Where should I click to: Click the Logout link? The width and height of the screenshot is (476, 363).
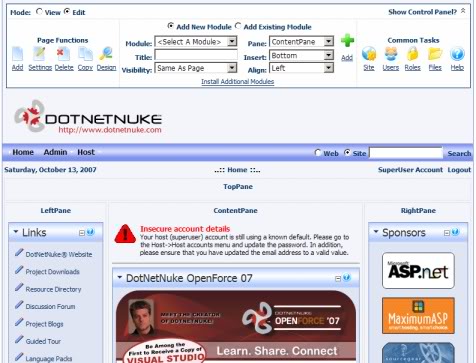tap(459, 170)
